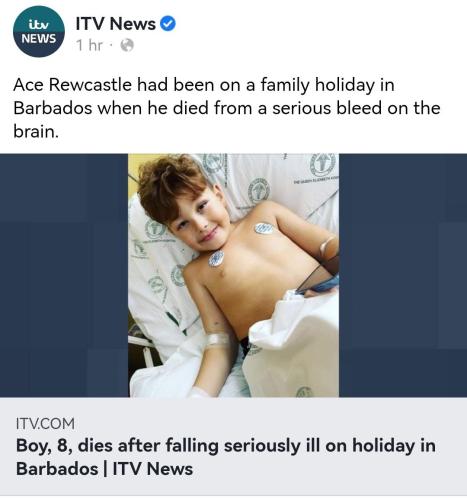The height and width of the screenshot is (500, 467).
Task: Click 'Barbados | ITV News' headline line
Action: coord(104,469)
